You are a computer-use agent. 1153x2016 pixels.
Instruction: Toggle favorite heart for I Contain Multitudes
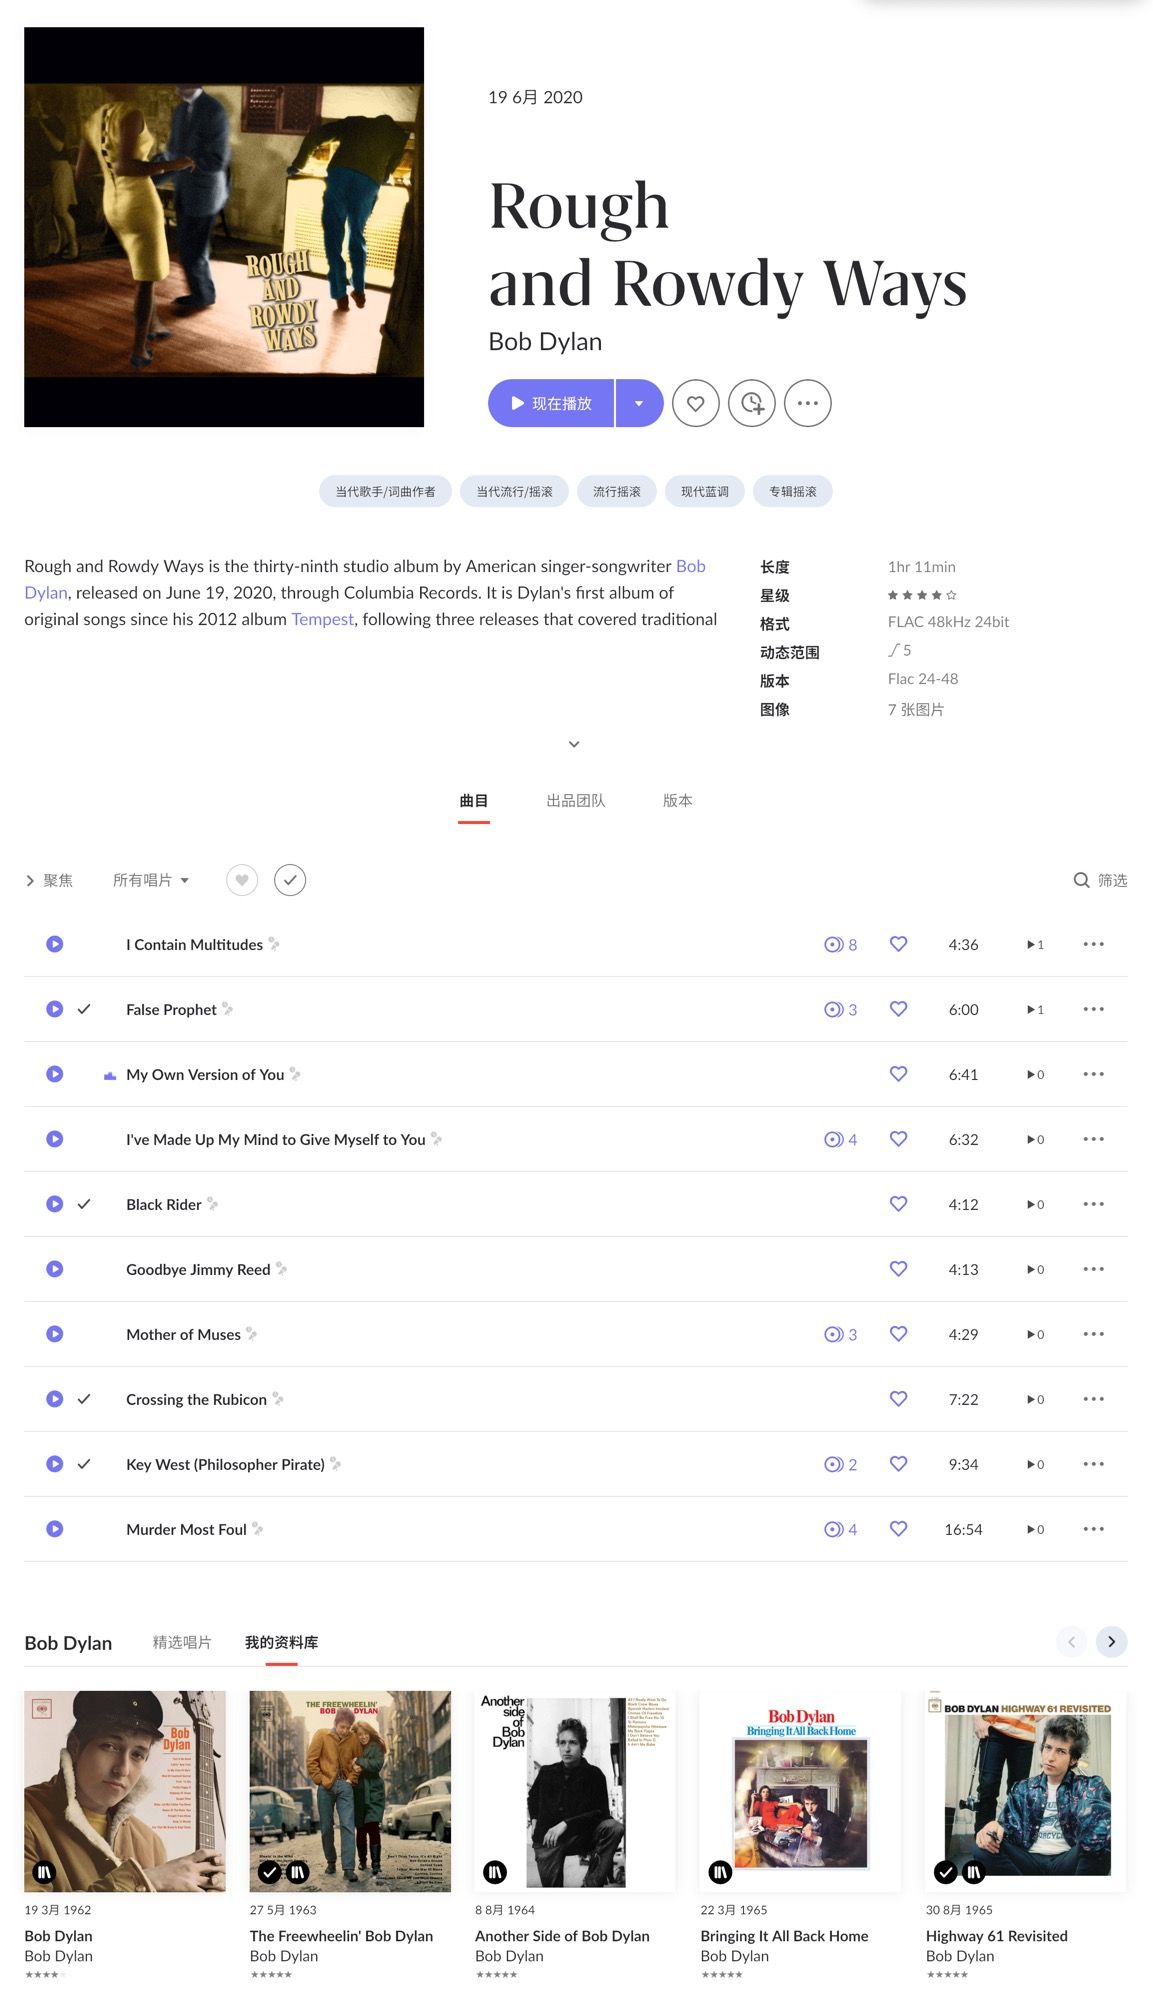point(898,944)
